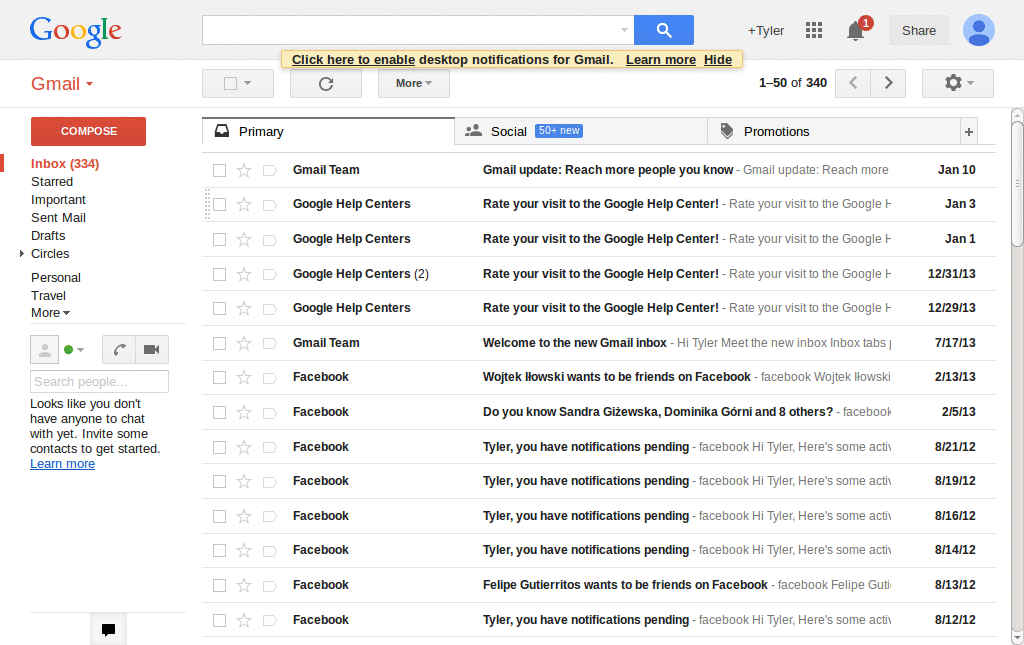The width and height of the screenshot is (1024, 645).
Task: Expand the Circles label
Action: click(x=22, y=253)
